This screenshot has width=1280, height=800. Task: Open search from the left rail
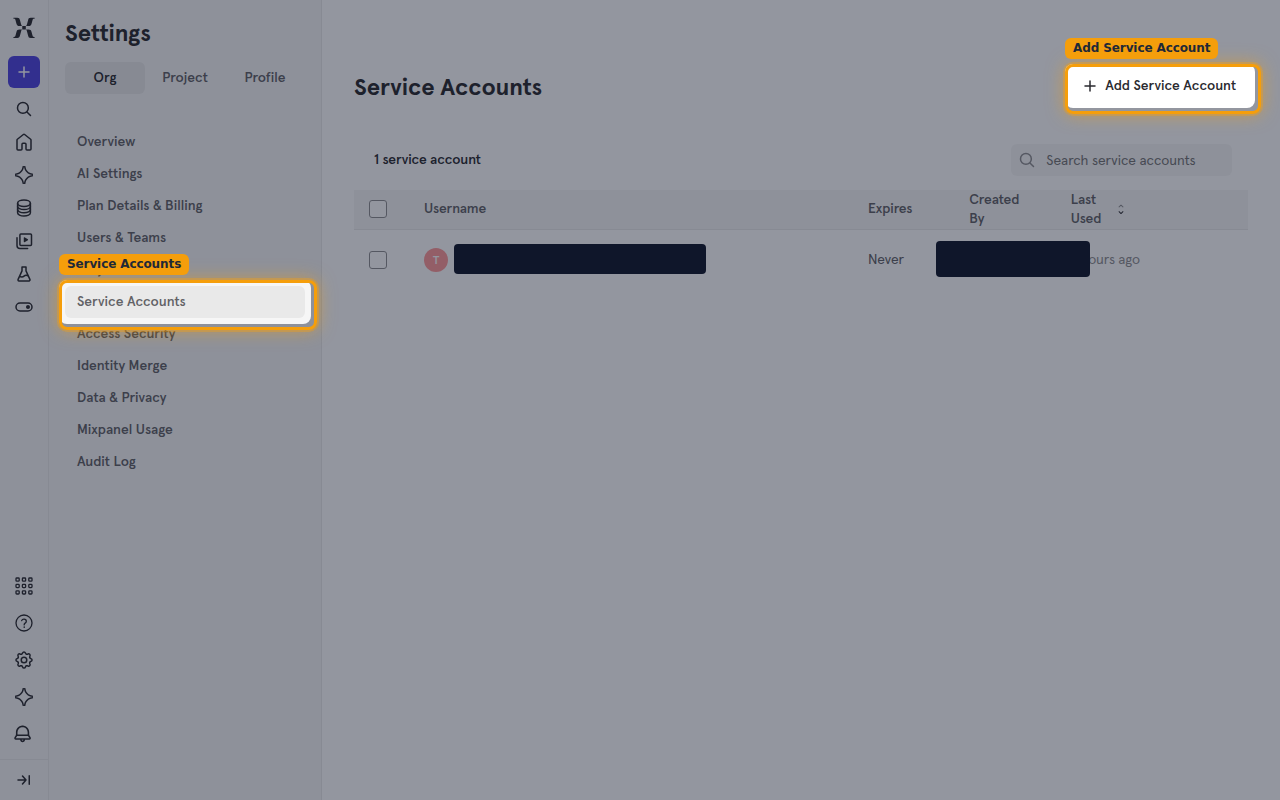pyautogui.click(x=24, y=109)
